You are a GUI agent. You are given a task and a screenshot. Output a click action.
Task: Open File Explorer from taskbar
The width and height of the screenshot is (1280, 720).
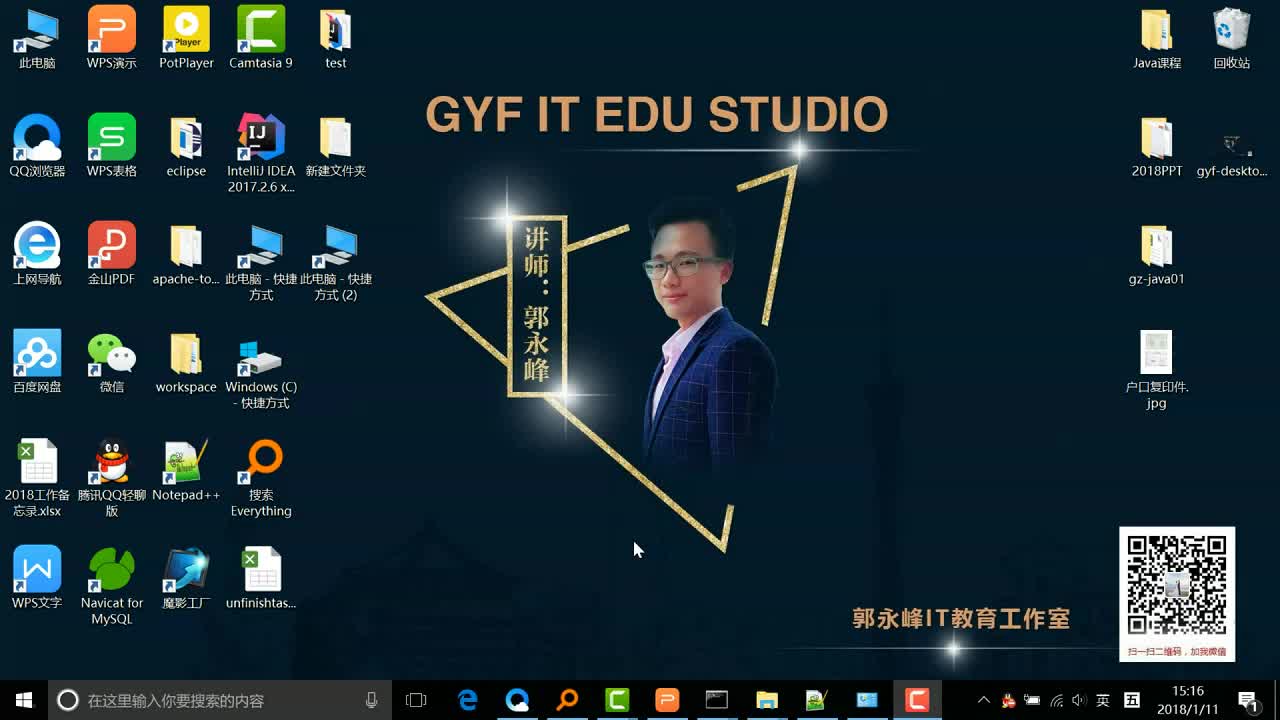point(767,700)
